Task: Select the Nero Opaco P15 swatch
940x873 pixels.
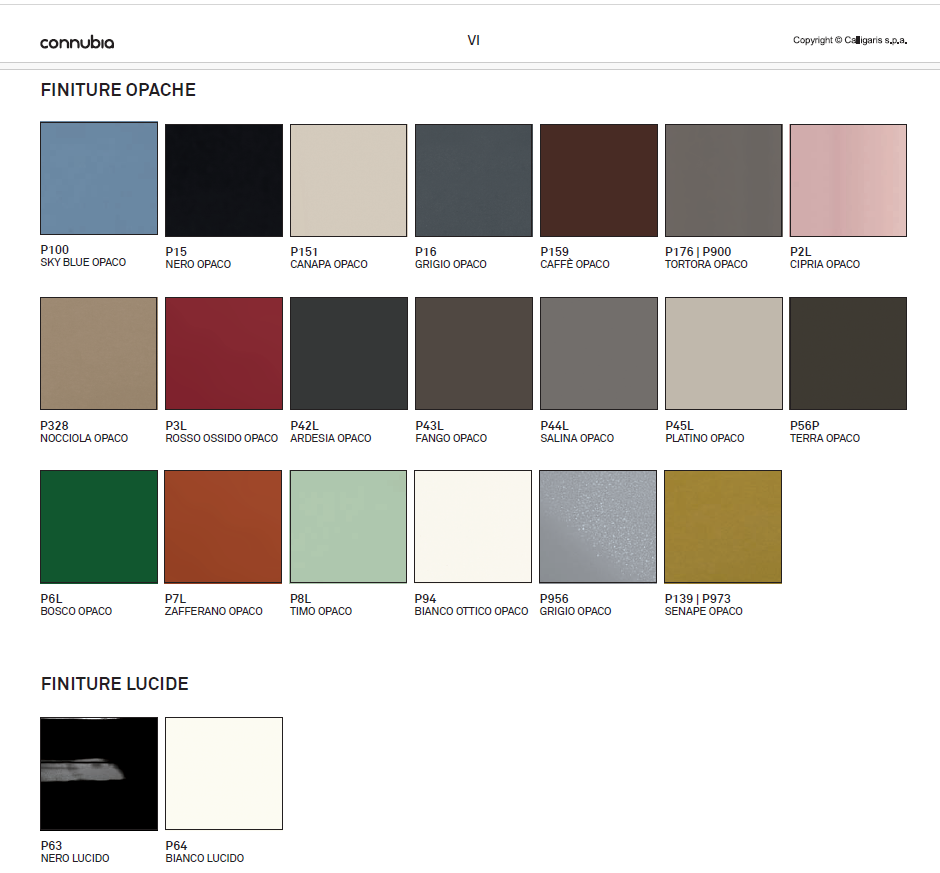Action: pos(224,180)
